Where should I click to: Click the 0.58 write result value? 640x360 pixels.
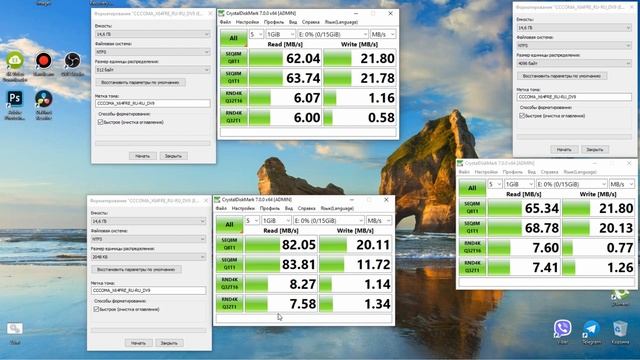tap(381, 118)
